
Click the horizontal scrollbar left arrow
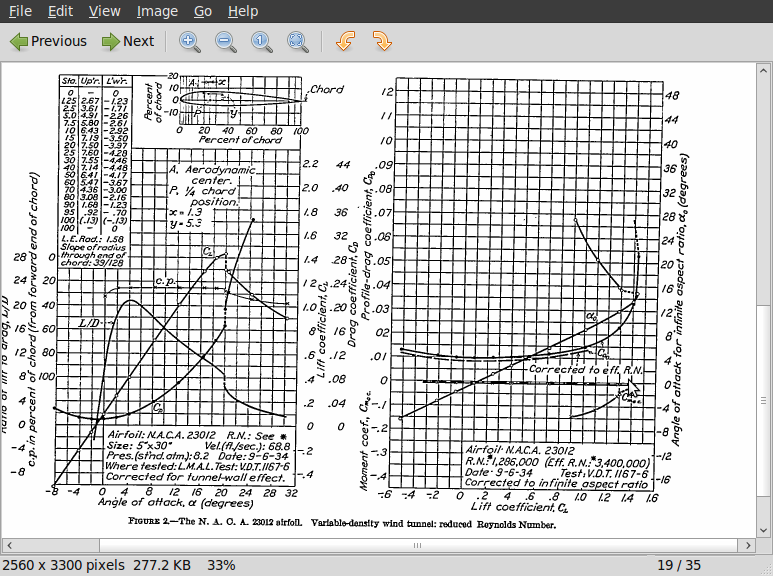(x=8, y=545)
